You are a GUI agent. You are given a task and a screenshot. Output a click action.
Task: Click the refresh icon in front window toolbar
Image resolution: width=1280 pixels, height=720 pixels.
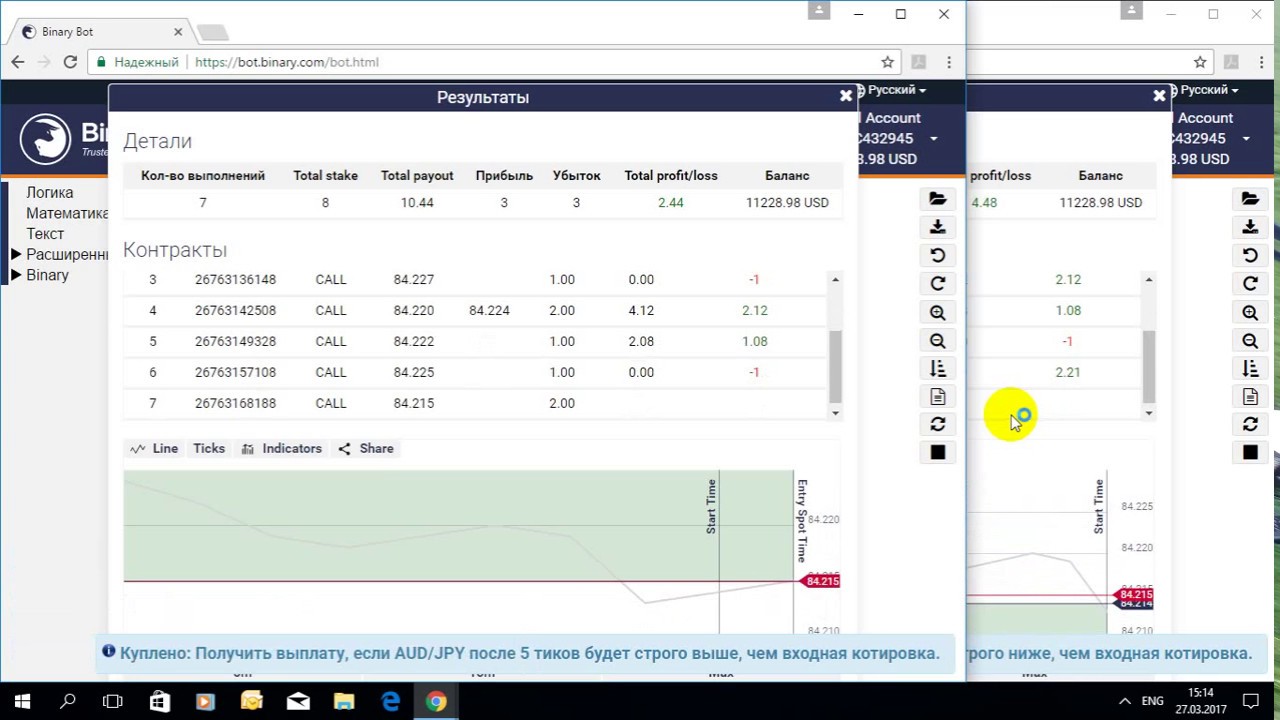(x=938, y=425)
